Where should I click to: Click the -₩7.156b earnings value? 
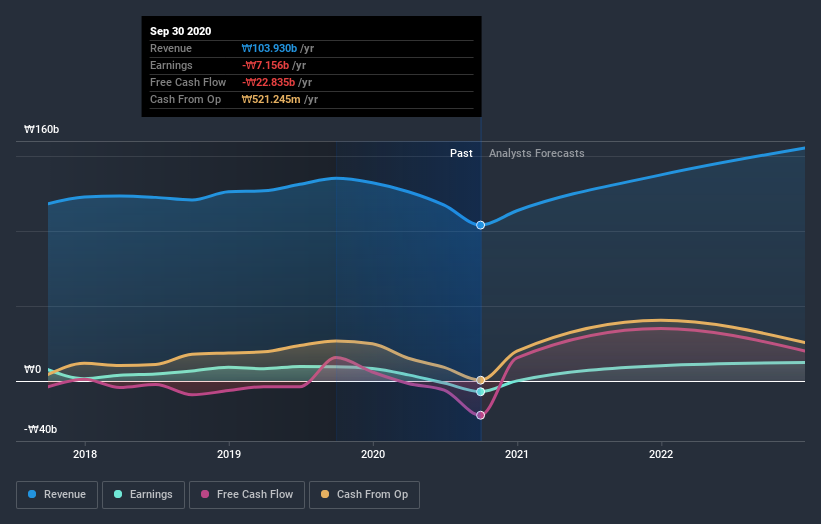265,65
